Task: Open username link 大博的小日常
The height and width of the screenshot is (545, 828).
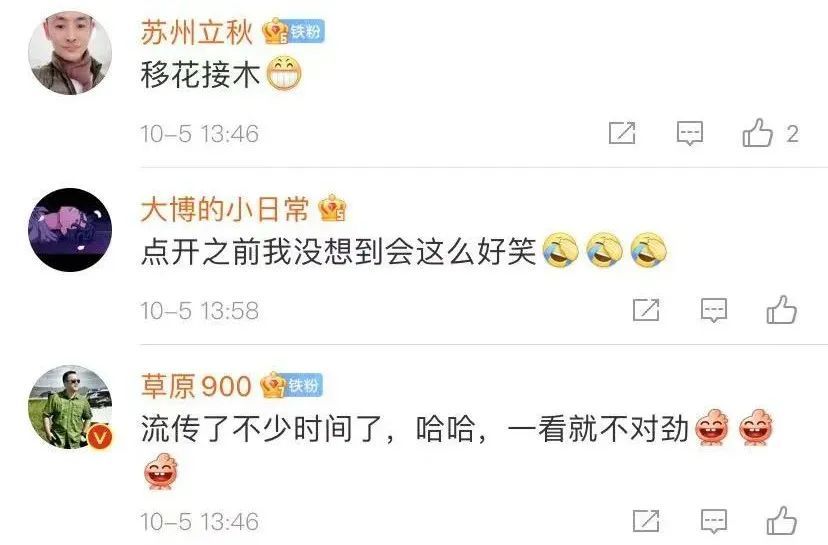Action: coord(225,210)
